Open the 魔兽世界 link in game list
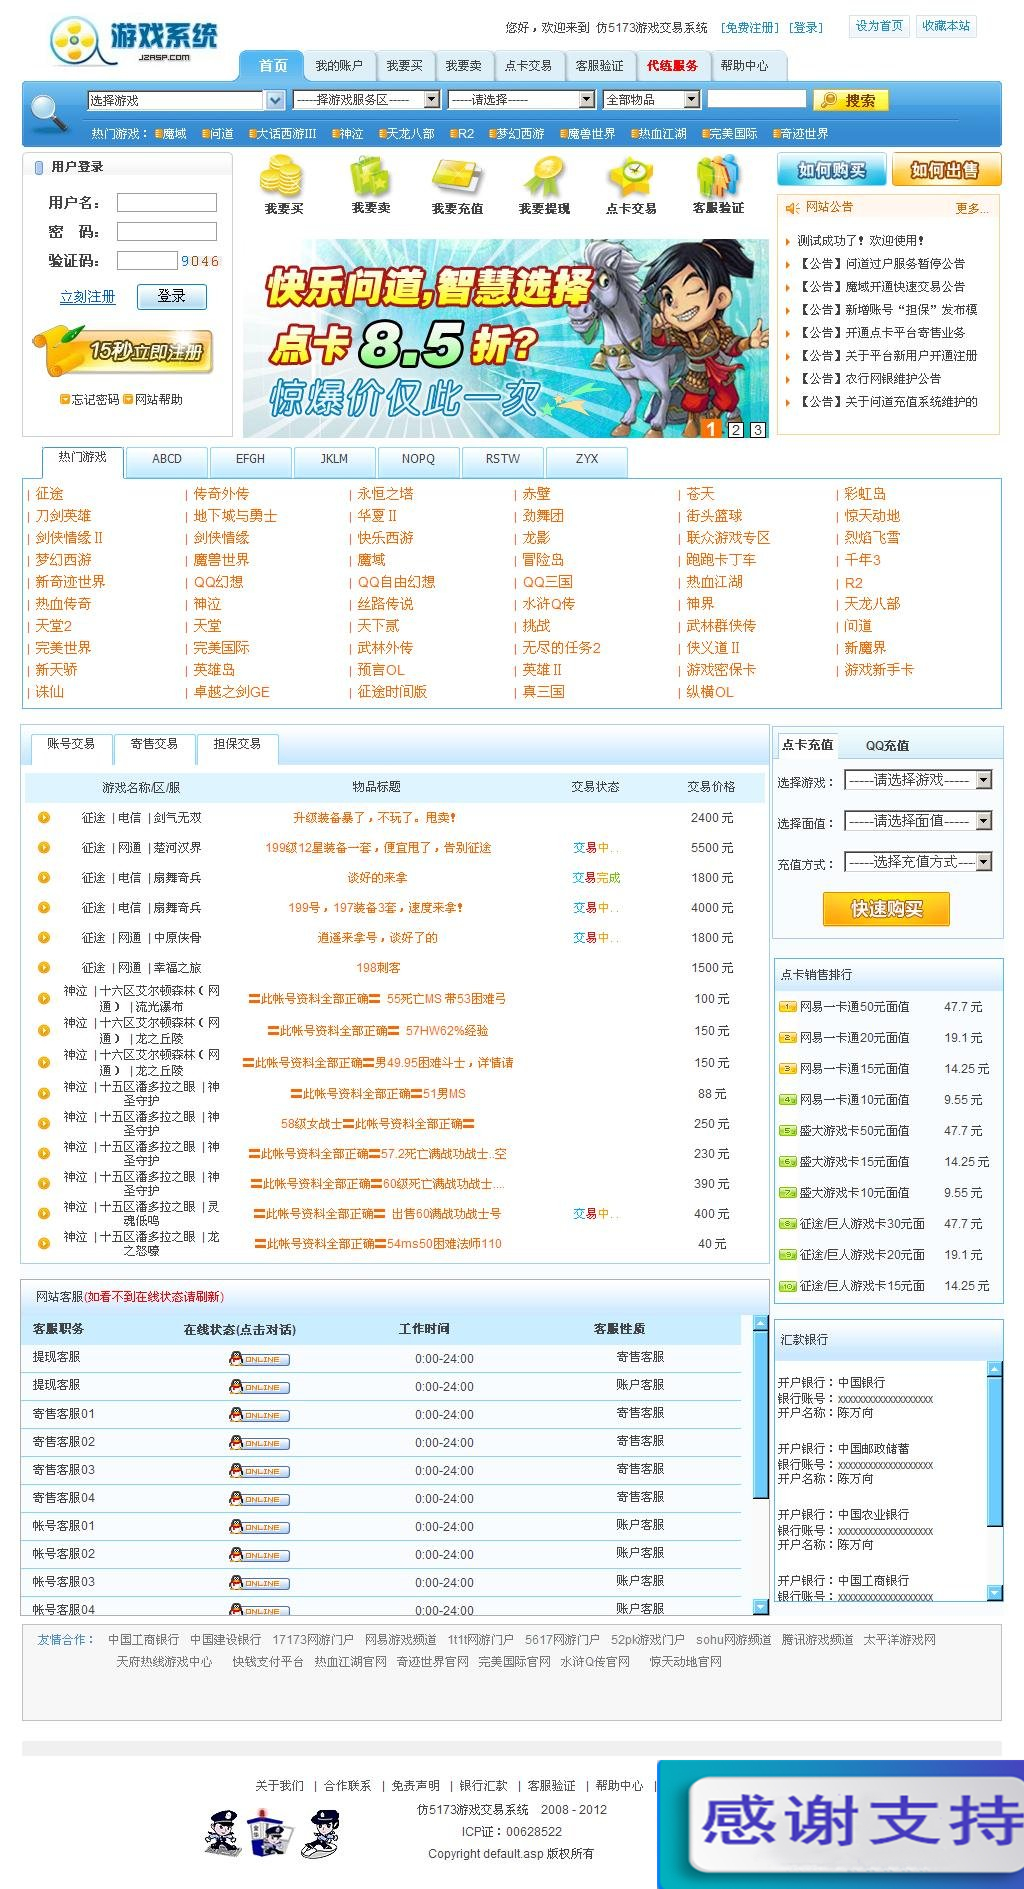This screenshot has width=1024, height=1889. pos(221,560)
